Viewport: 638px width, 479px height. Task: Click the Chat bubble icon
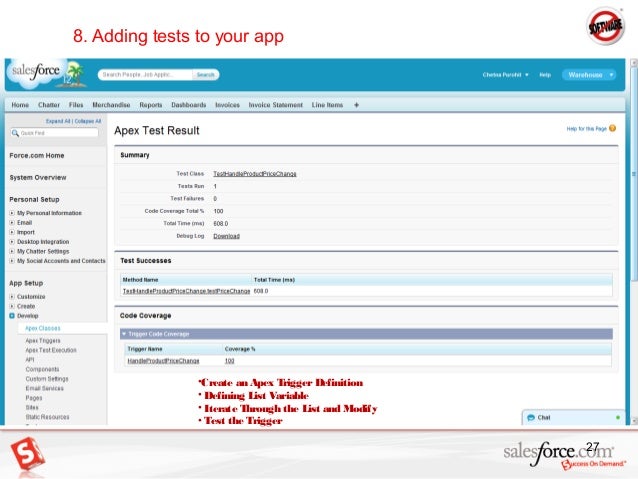531,418
